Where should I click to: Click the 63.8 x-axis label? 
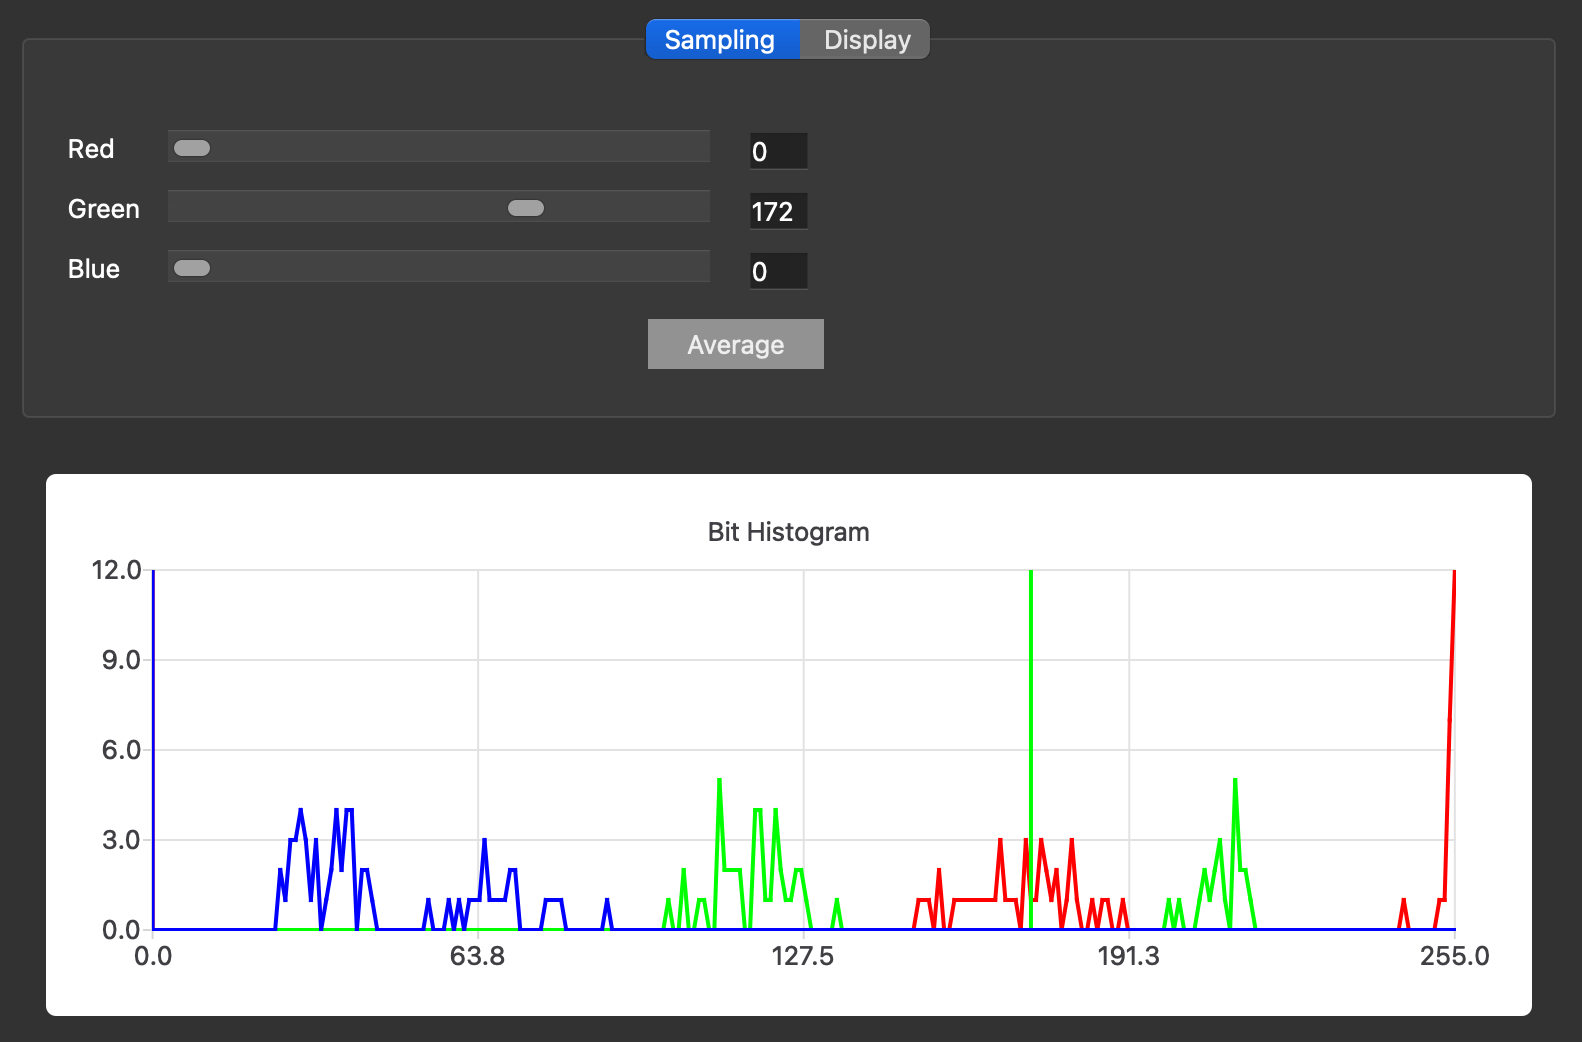(x=478, y=956)
